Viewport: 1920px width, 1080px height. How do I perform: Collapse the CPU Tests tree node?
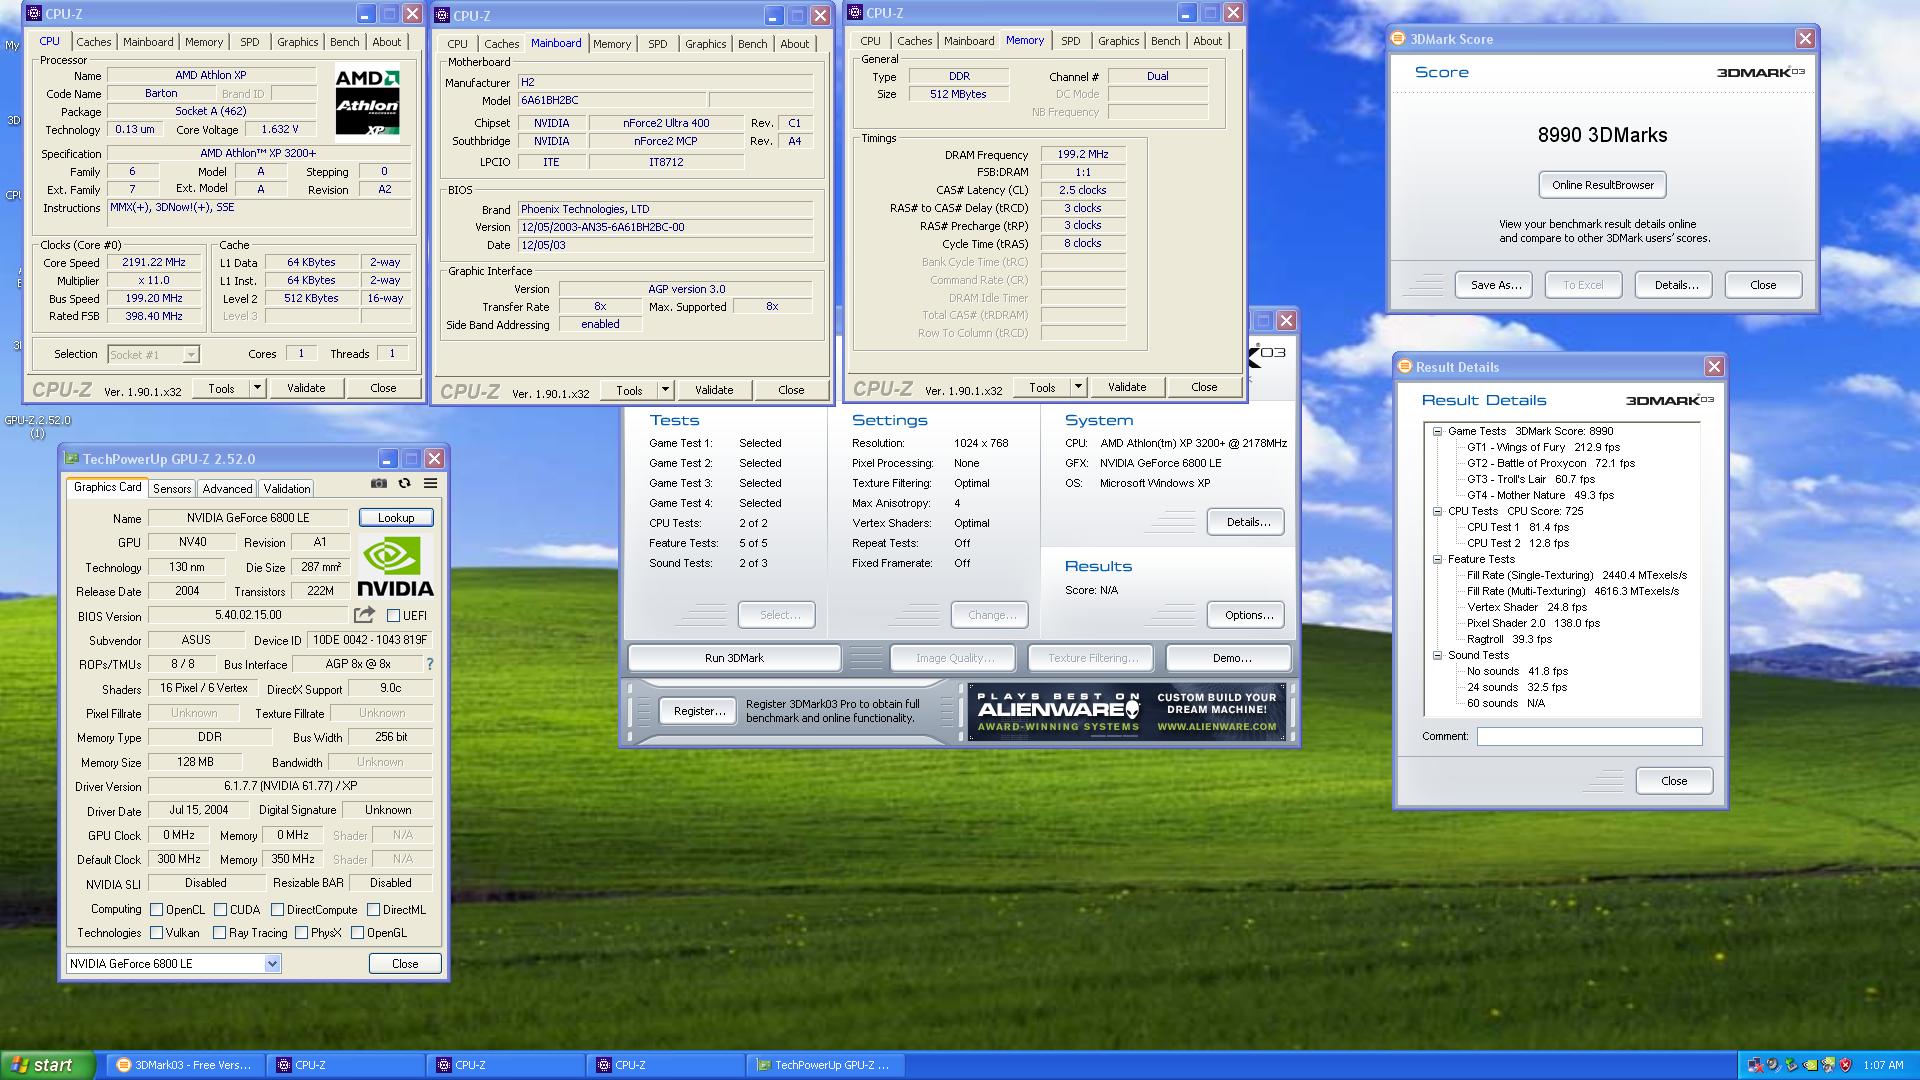tap(1437, 512)
